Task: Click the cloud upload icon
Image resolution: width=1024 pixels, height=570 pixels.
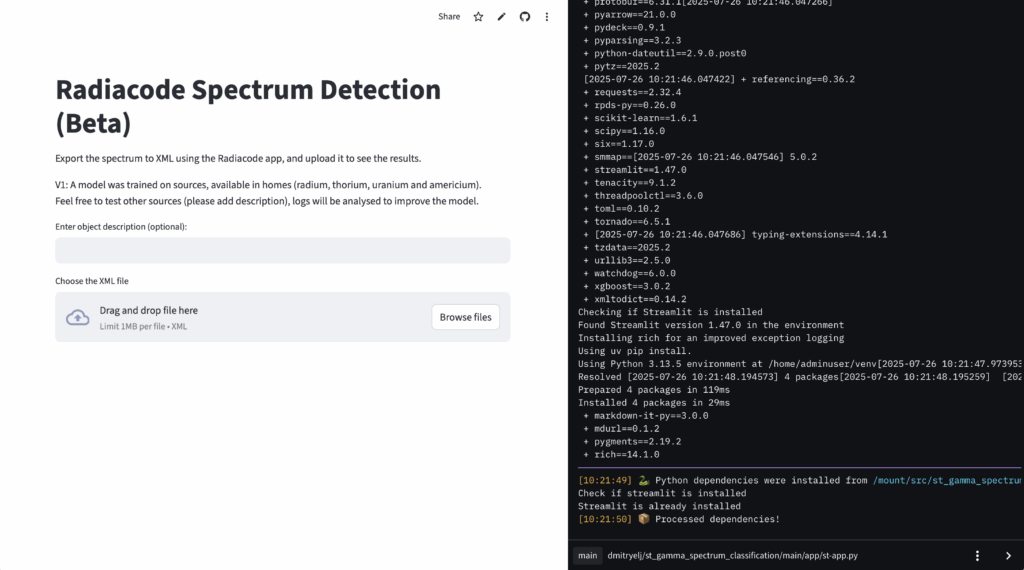Action: point(77,317)
